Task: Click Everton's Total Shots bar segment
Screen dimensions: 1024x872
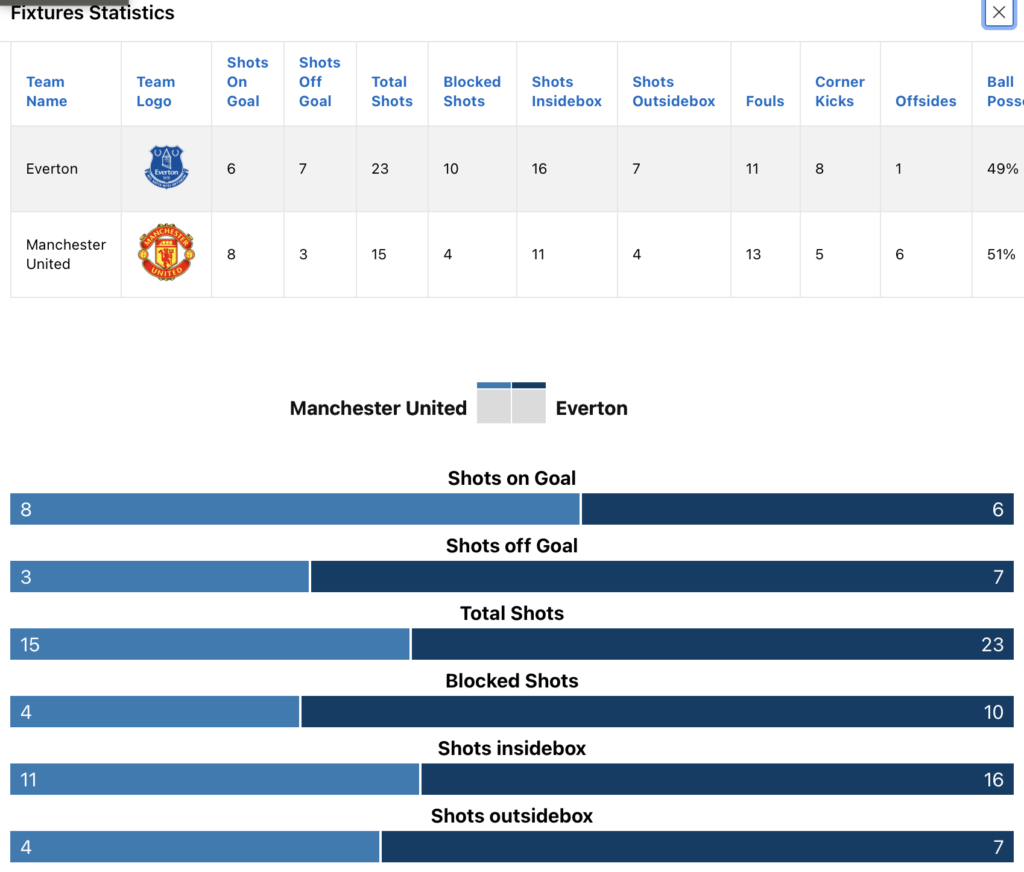Action: click(712, 644)
